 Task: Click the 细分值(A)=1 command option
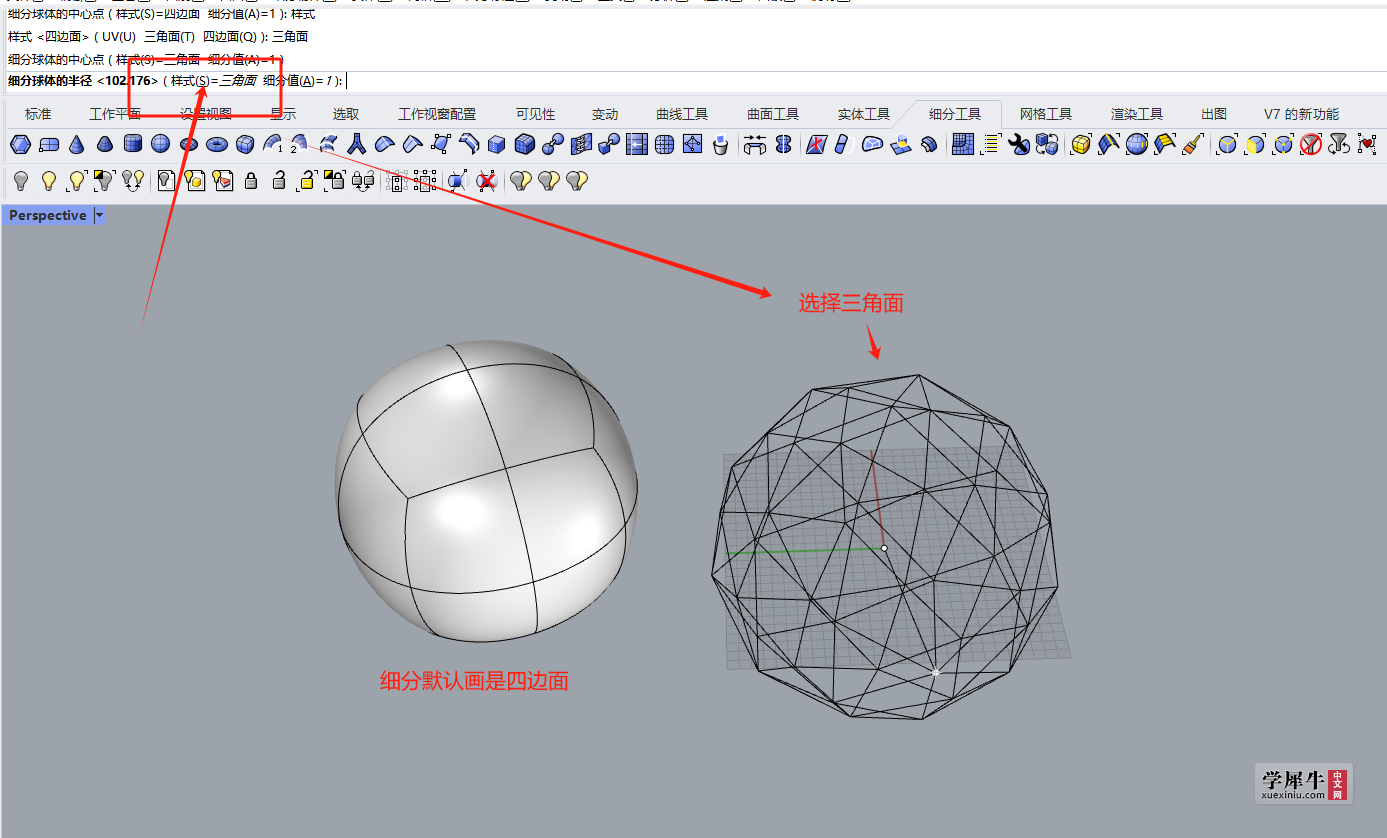(x=297, y=80)
